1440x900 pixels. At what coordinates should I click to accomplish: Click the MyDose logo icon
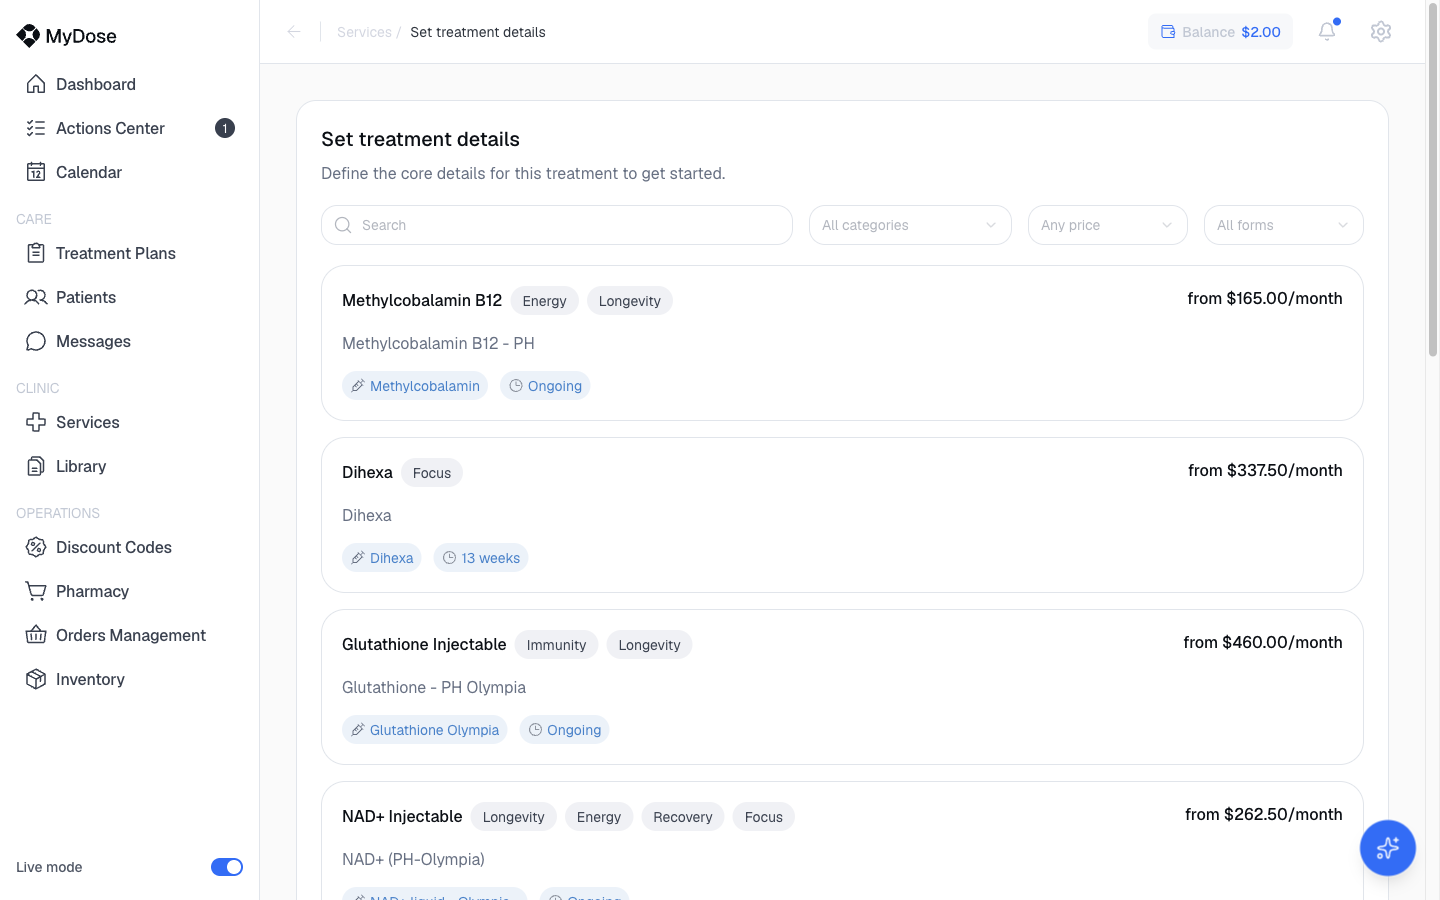[x=28, y=36]
